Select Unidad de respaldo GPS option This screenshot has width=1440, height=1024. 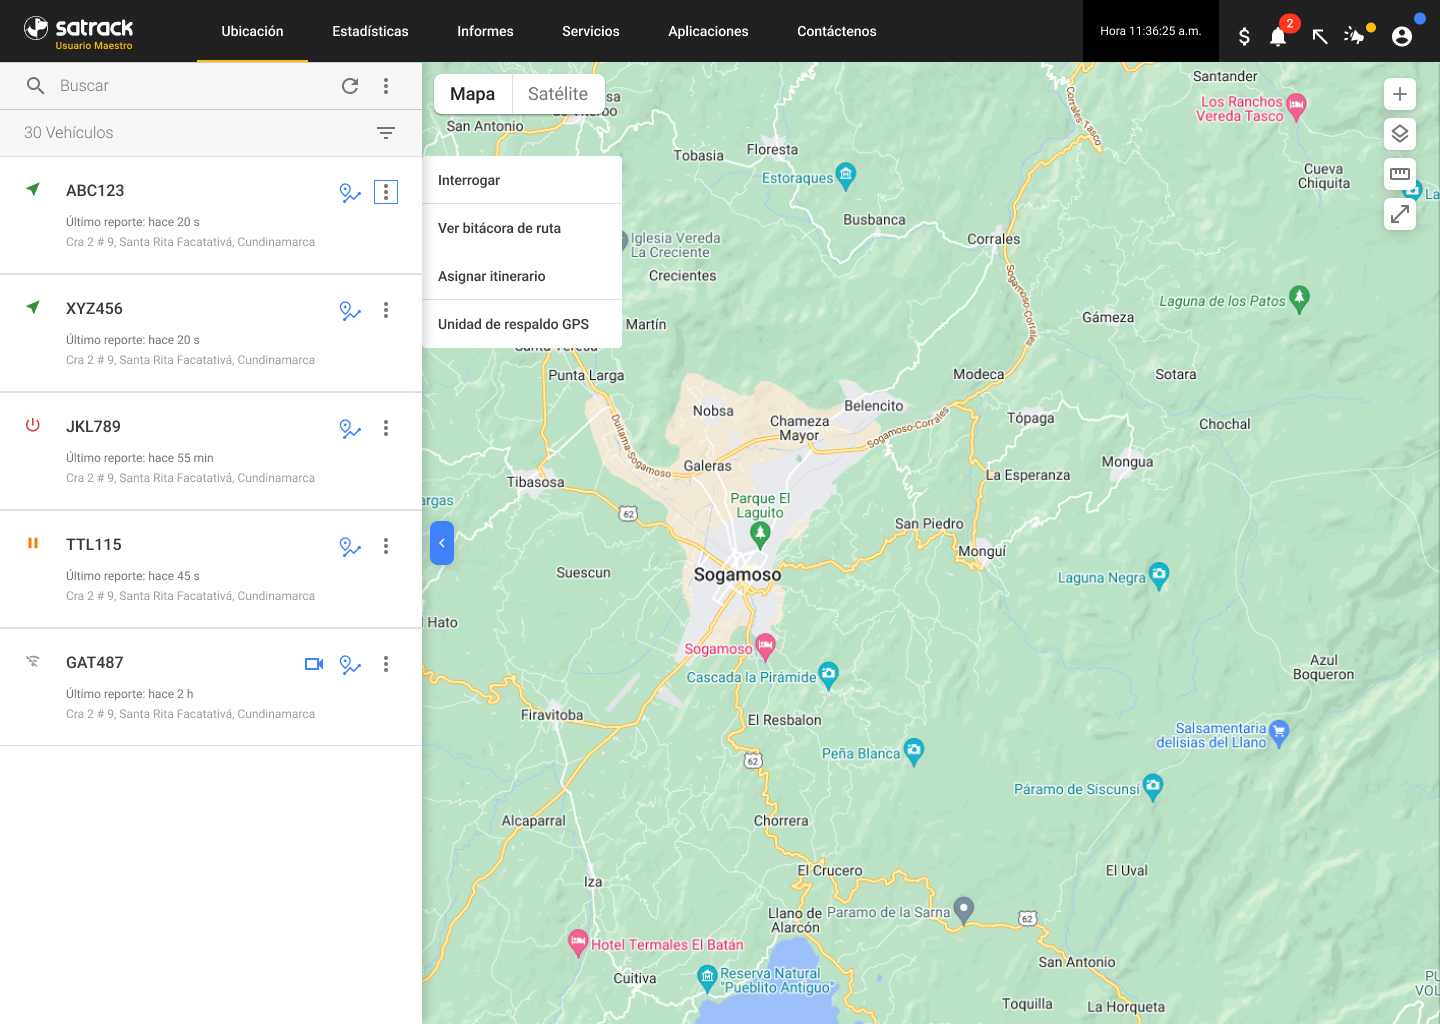pyautogui.click(x=513, y=324)
